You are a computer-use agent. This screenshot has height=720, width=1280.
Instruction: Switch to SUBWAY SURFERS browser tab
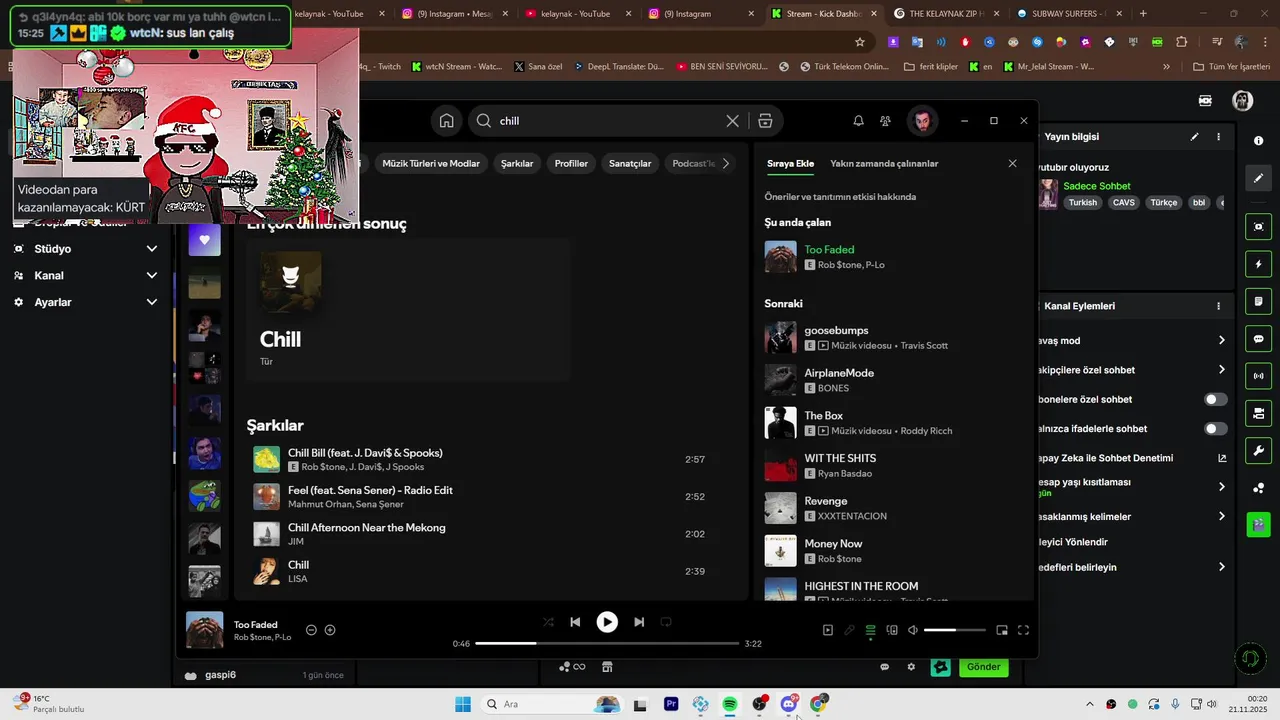(x=1067, y=14)
